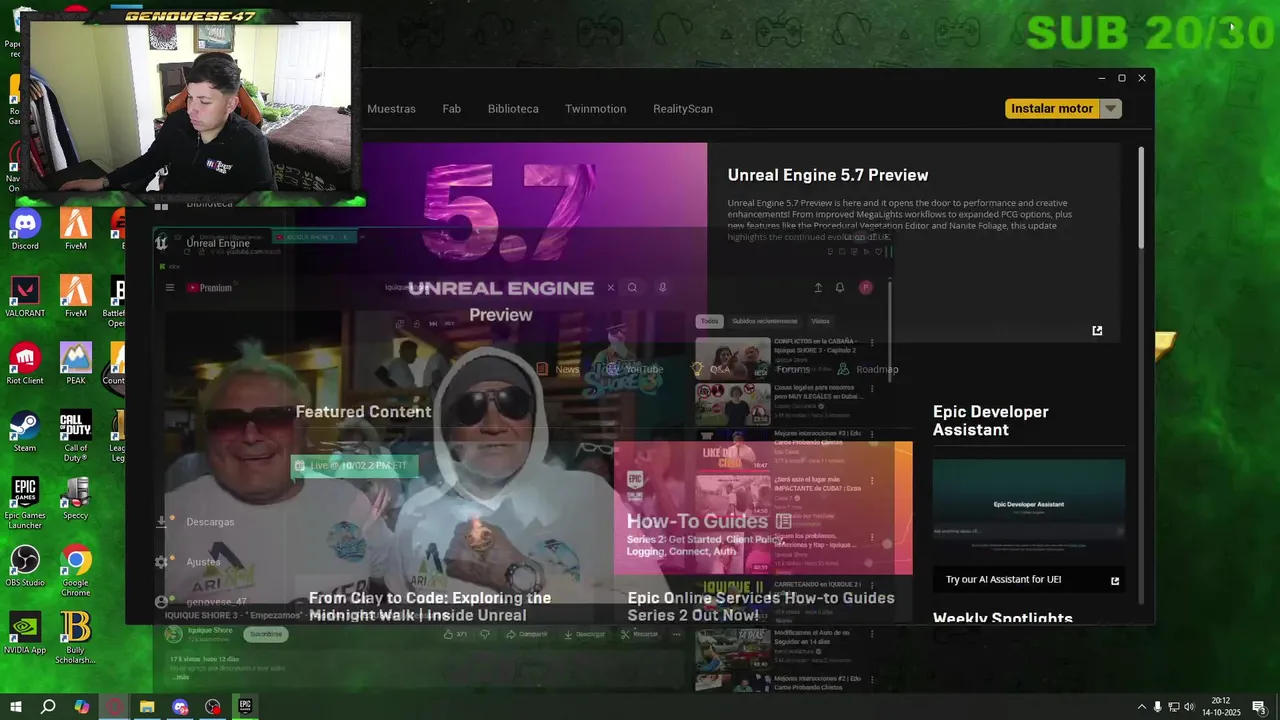
Task: Open Epic Games Launcher desktop shortcut
Action: point(25,503)
